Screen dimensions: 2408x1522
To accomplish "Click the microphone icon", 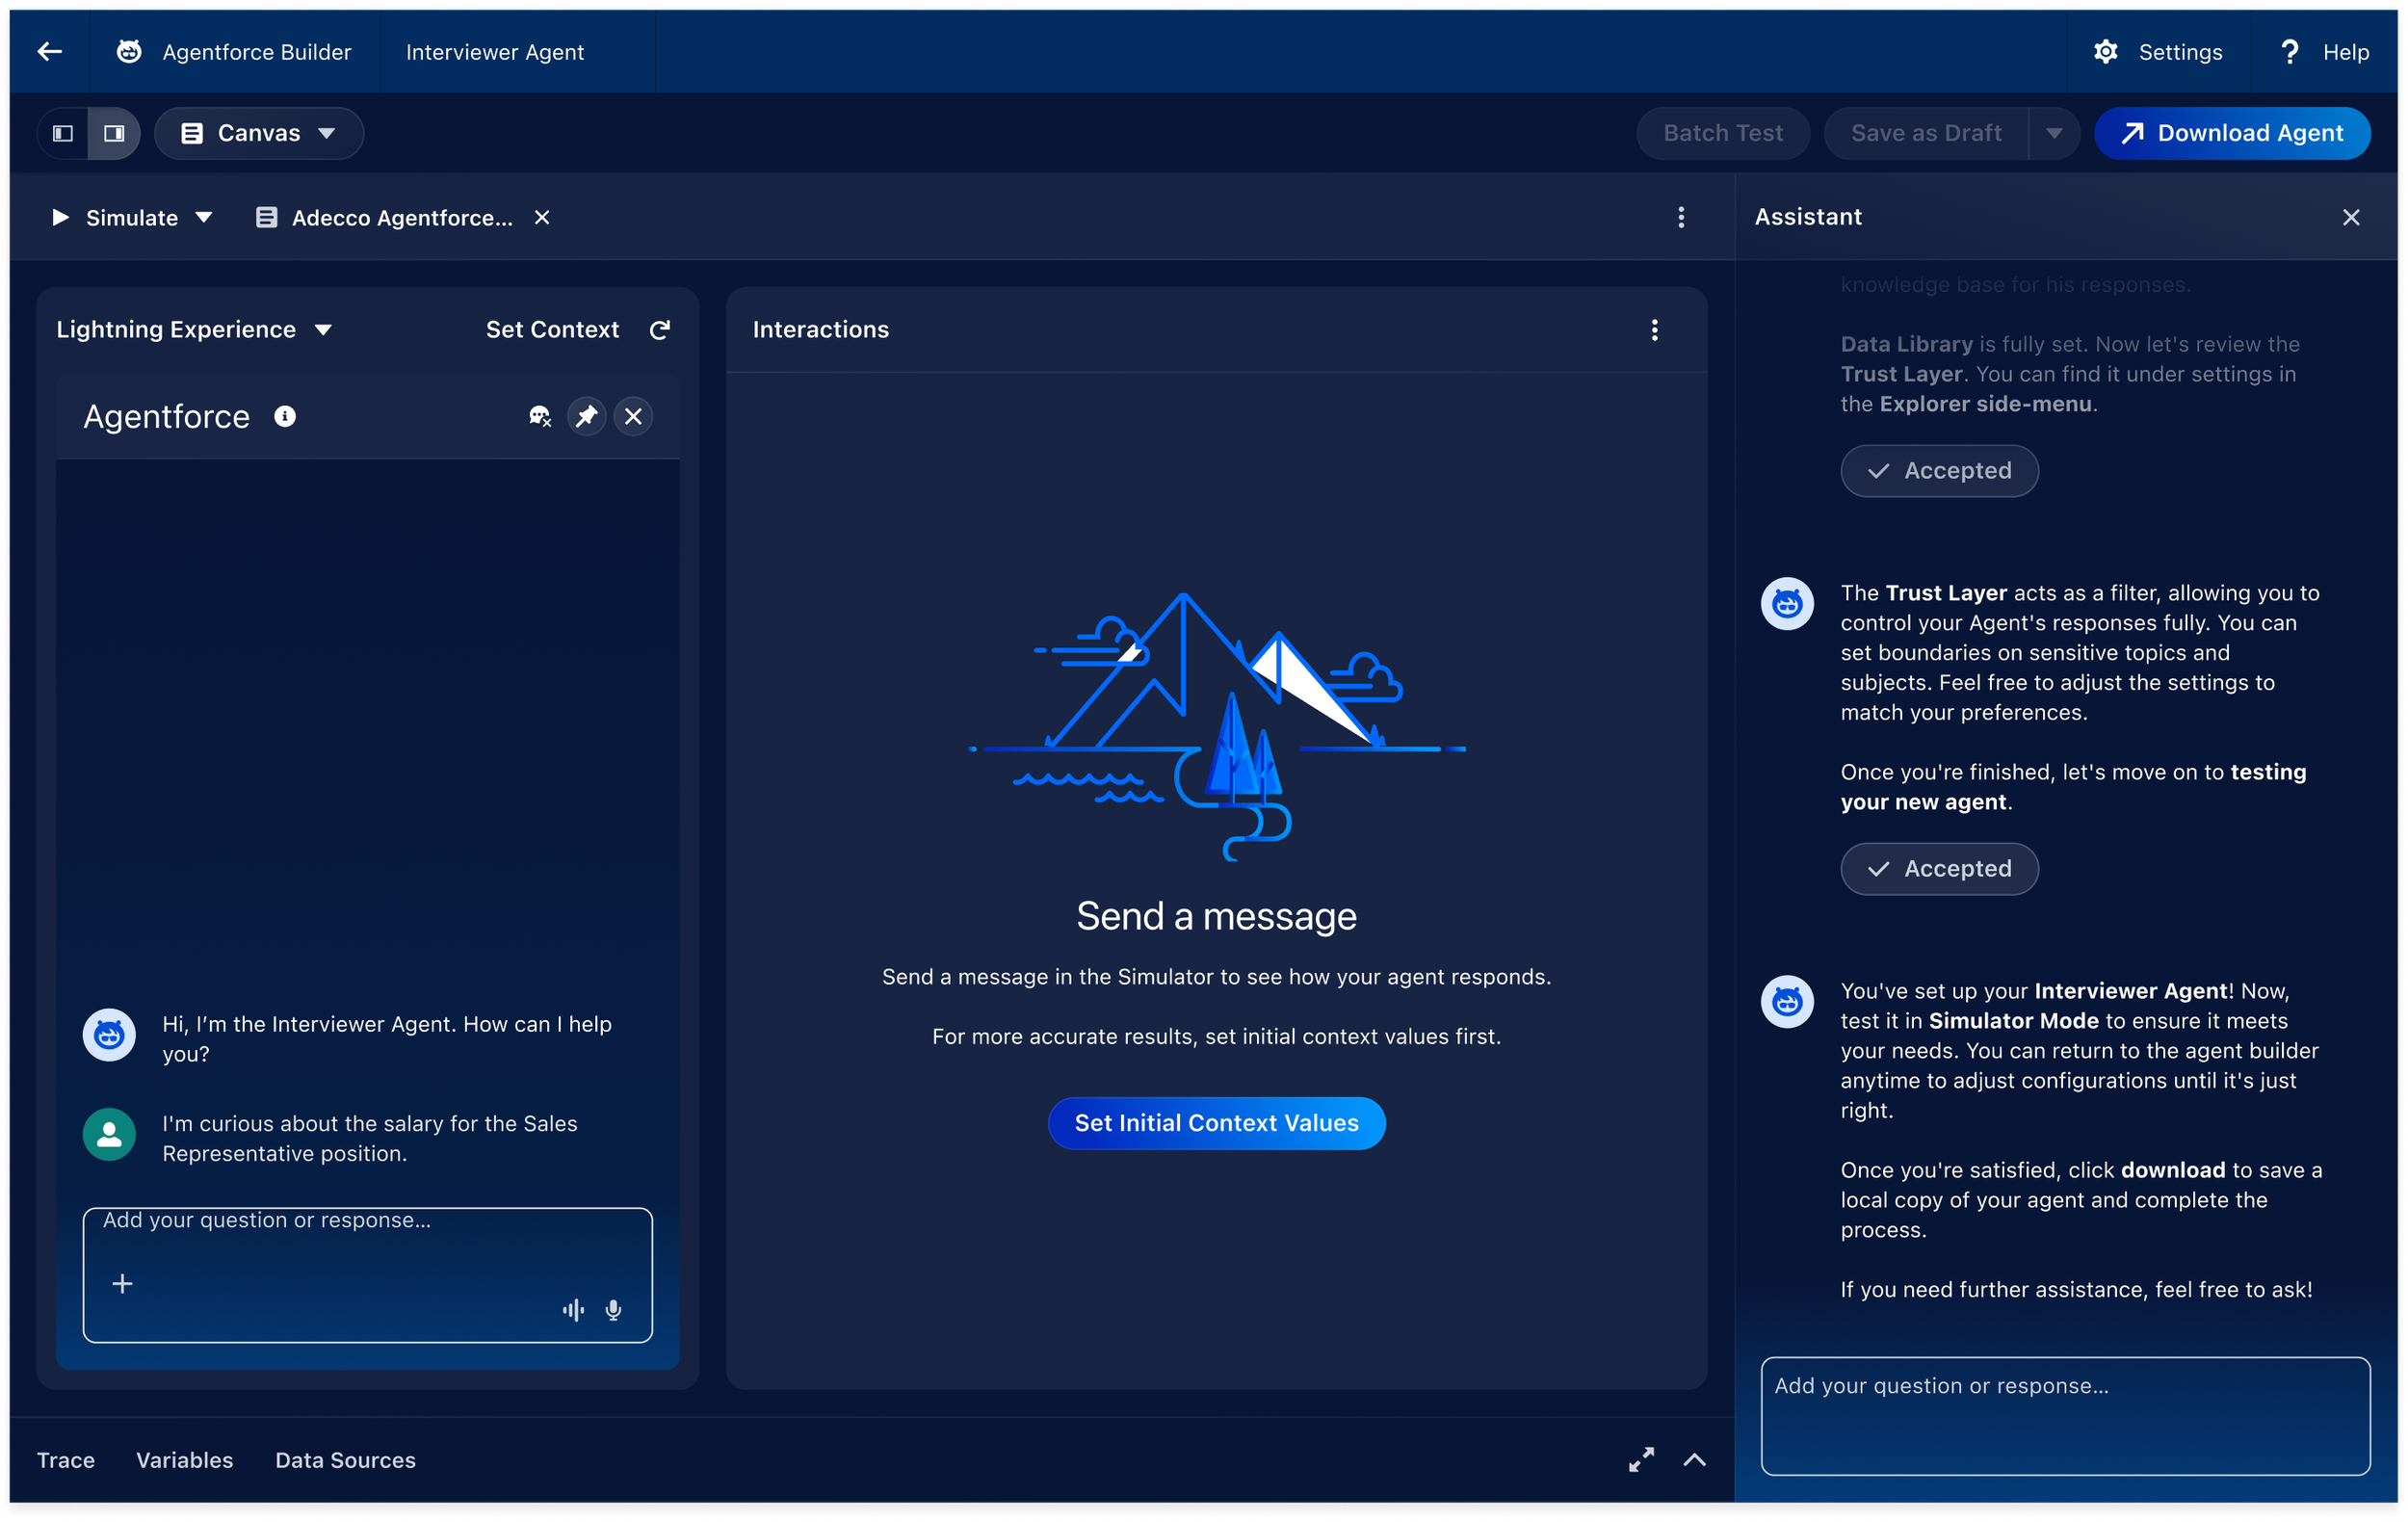I will [x=614, y=1310].
